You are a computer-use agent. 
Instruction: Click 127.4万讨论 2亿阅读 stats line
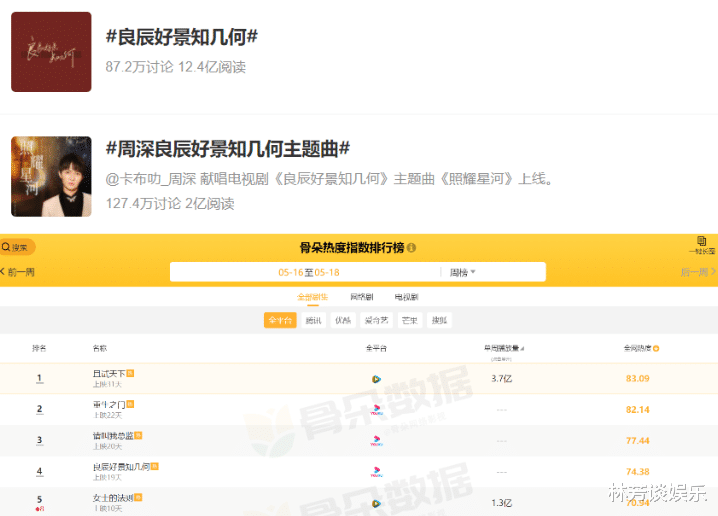pyautogui.click(x=170, y=203)
